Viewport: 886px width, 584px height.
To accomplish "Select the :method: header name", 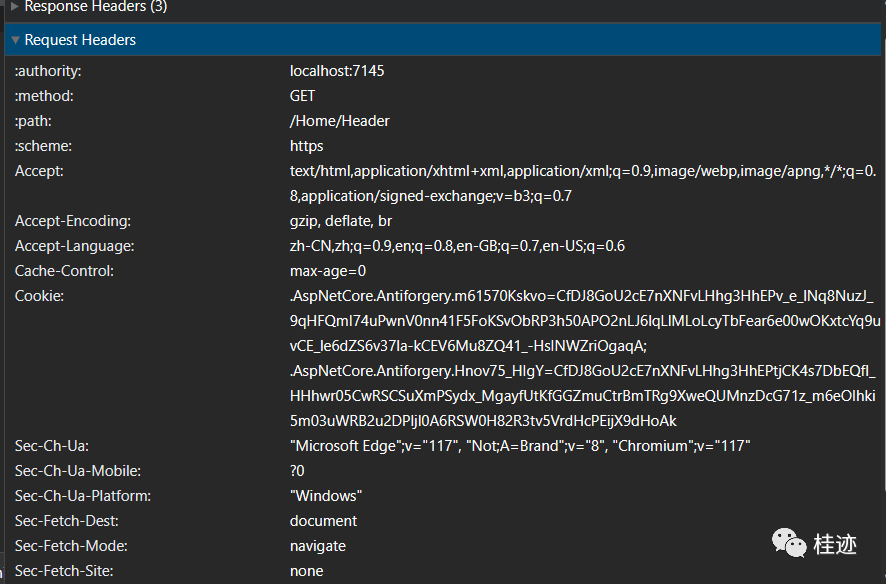I will coord(44,96).
